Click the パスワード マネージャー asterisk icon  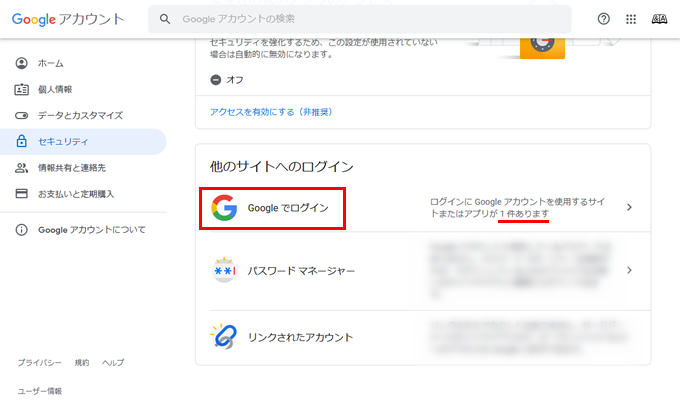click(224, 270)
